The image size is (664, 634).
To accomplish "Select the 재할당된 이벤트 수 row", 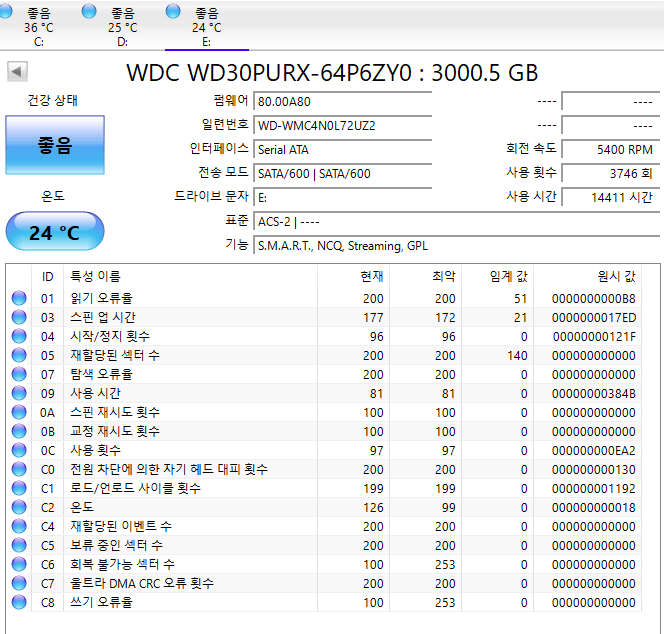I will (326, 526).
